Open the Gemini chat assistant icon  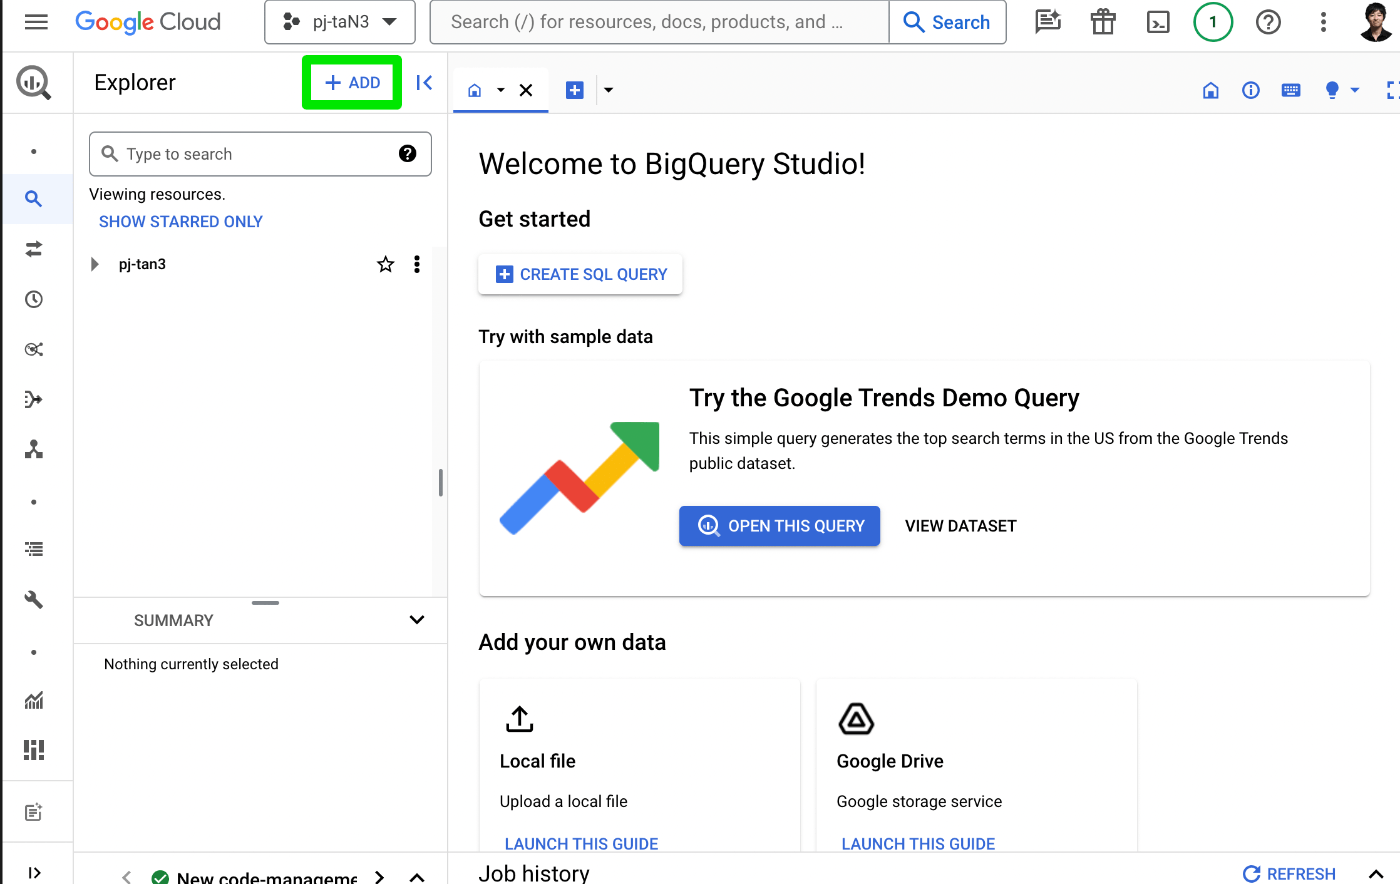[x=1047, y=22]
